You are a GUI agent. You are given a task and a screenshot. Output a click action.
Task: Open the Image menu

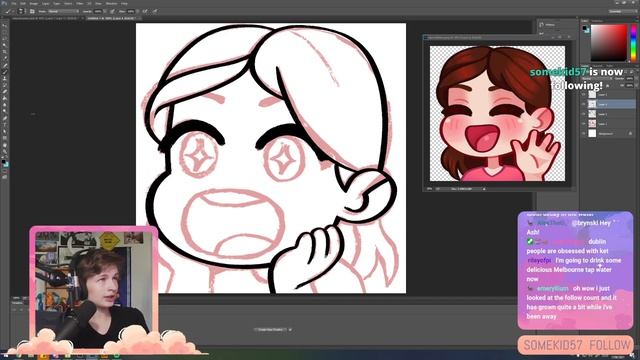(x=34, y=3)
